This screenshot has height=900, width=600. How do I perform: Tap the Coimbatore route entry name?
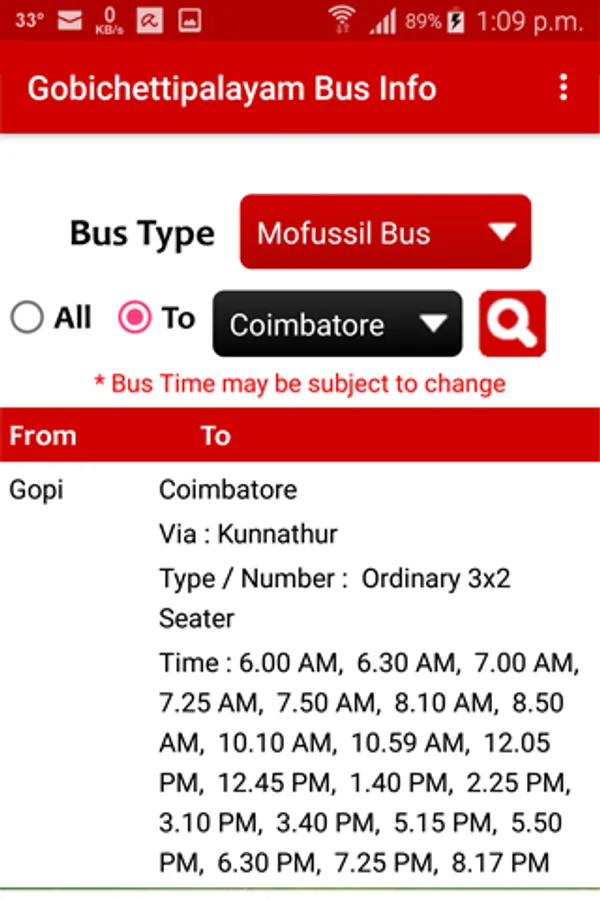[x=228, y=490]
